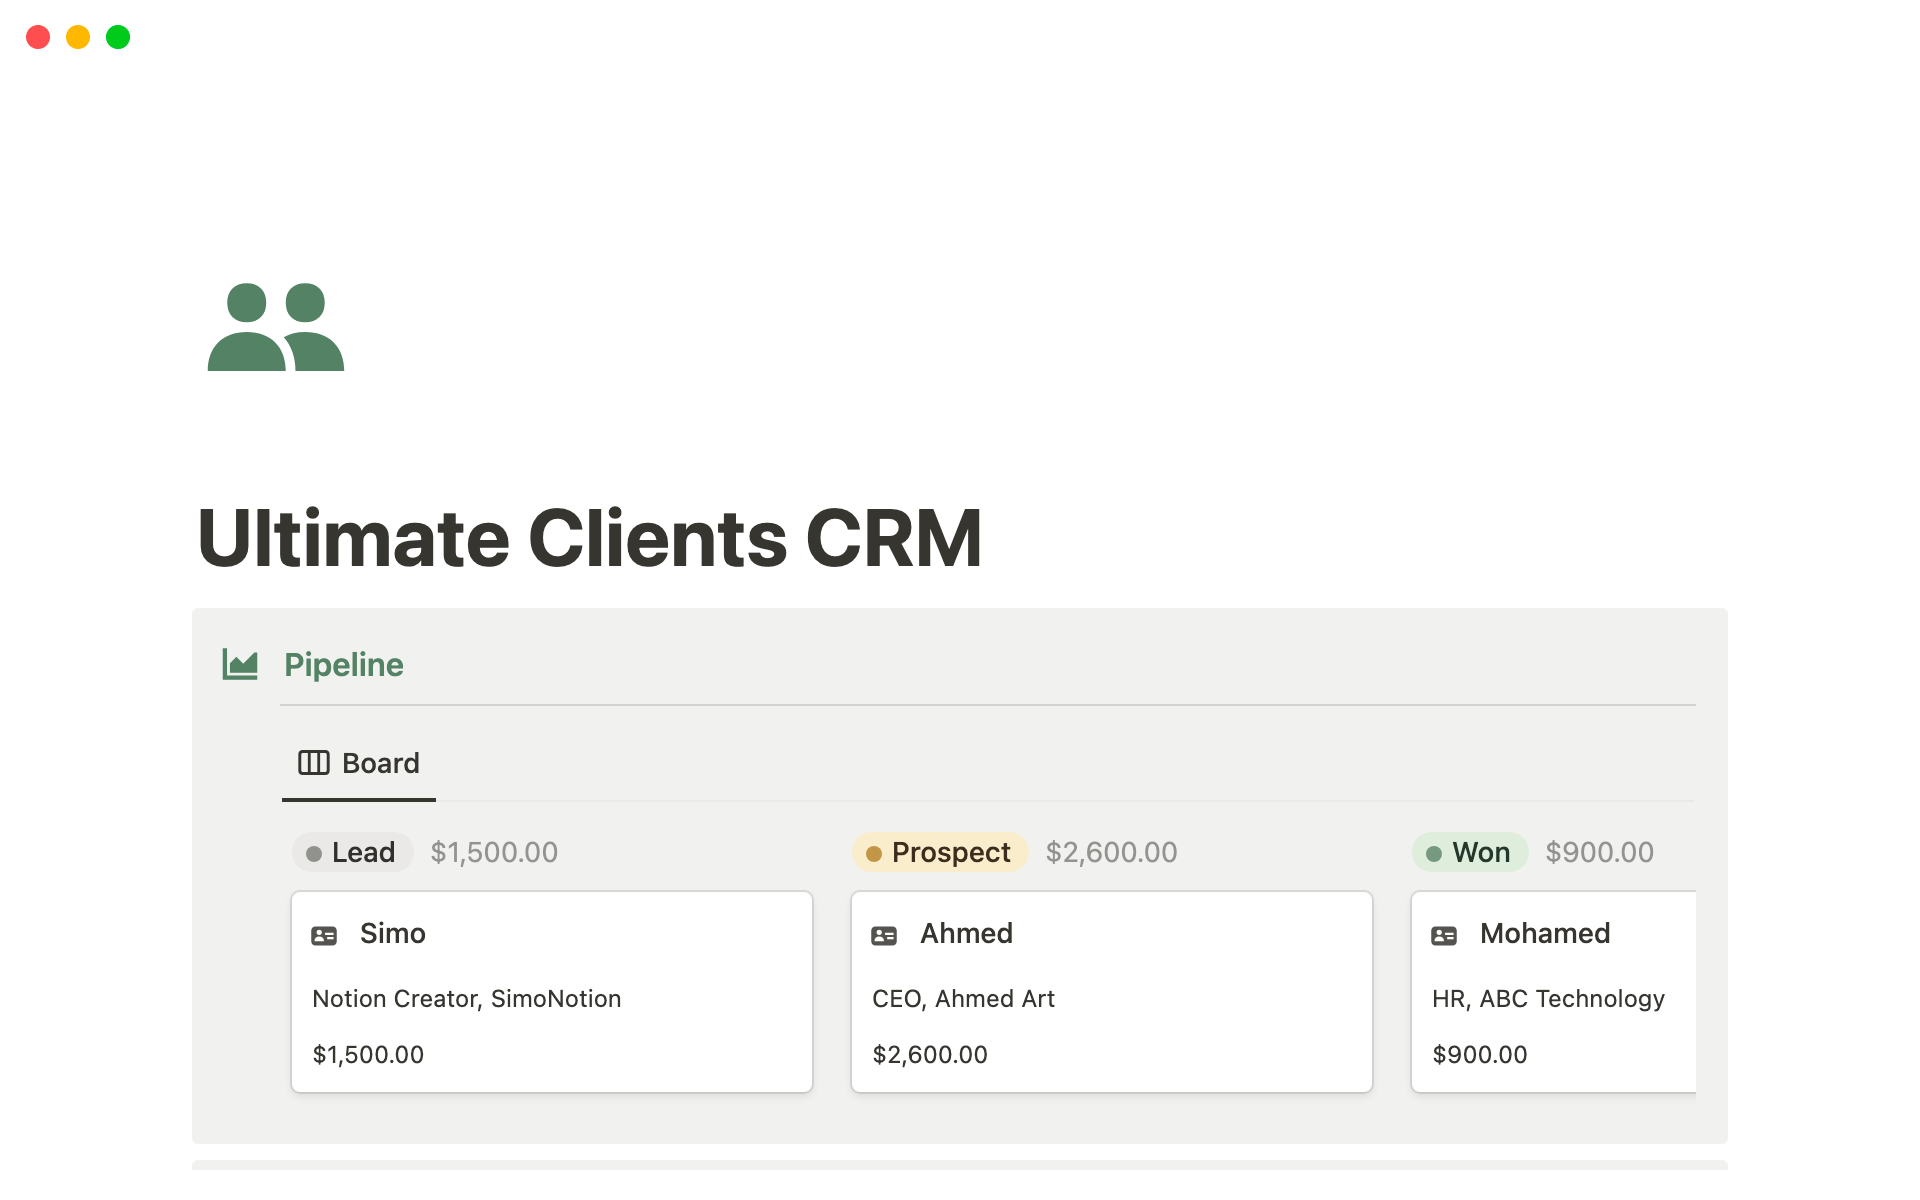Click the Lead status group label
Screen dimensions: 1920x1200
(363, 852)
